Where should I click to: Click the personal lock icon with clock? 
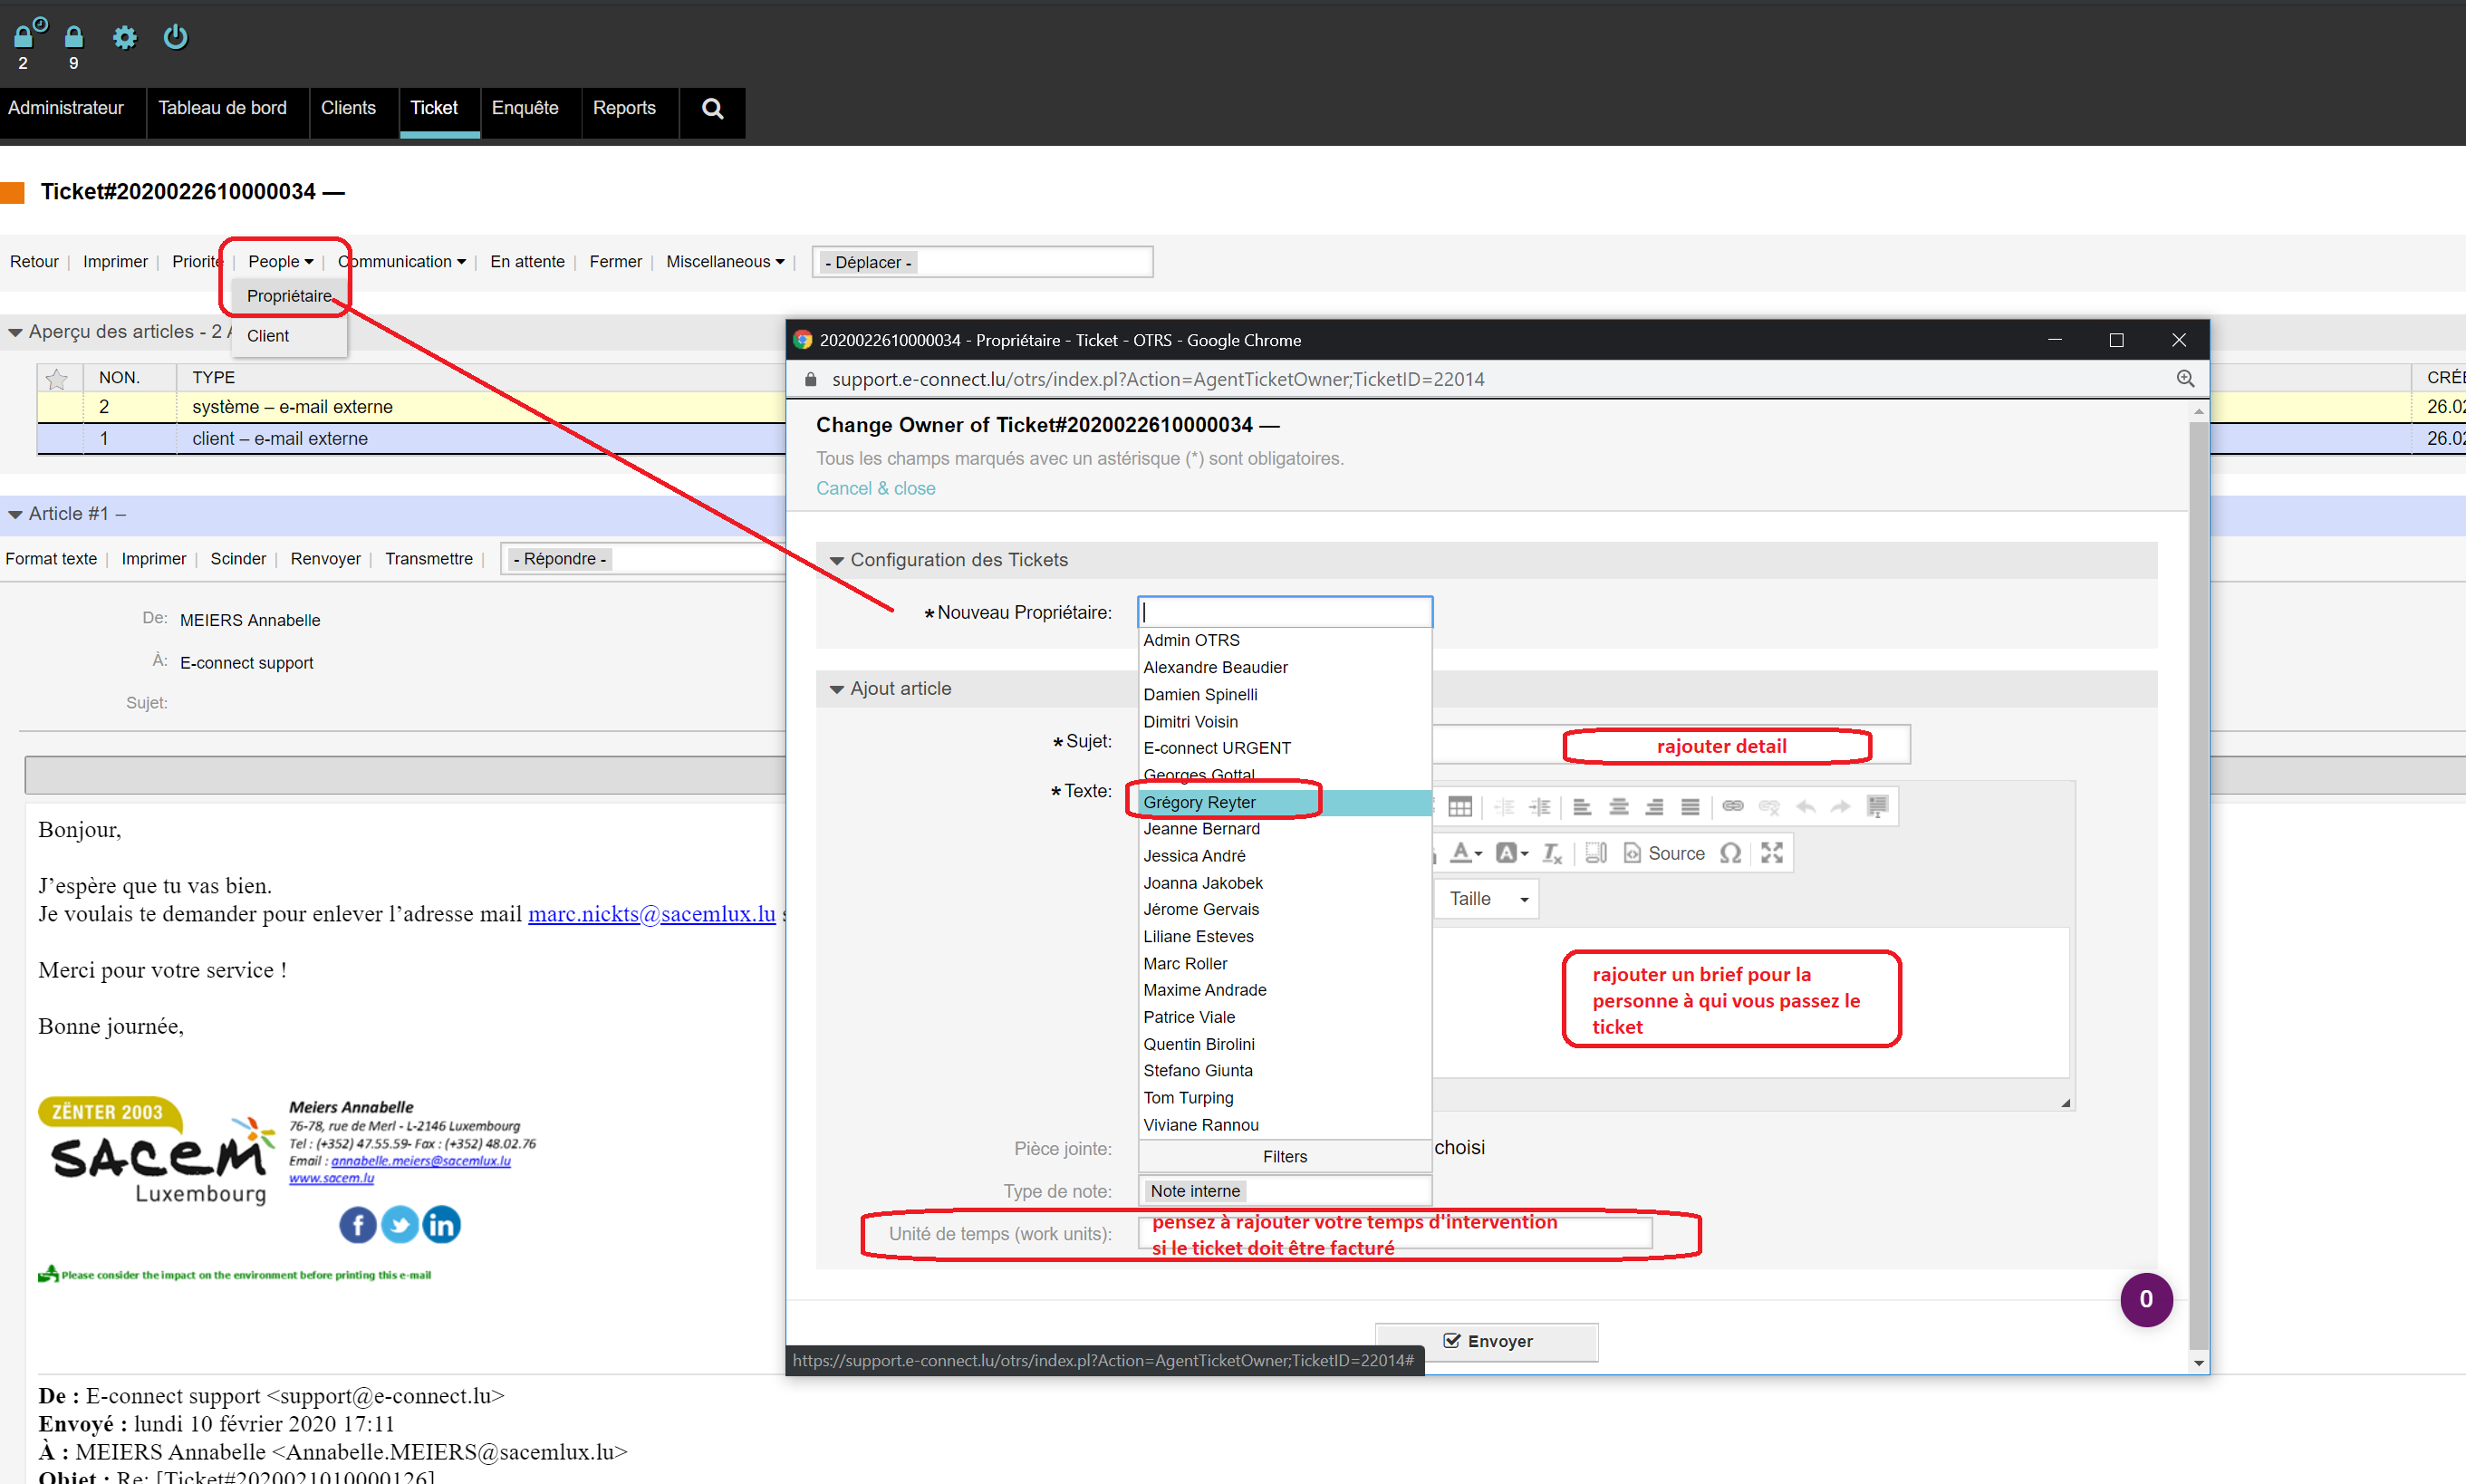click(x=28, y=33)
